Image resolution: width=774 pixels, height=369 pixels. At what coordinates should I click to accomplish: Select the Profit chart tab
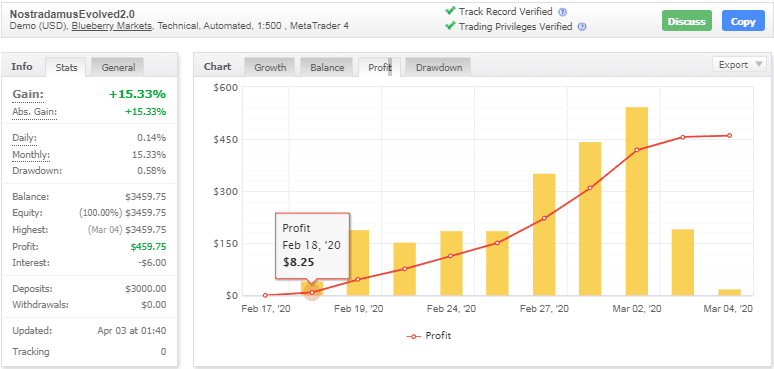coord(380,68)
